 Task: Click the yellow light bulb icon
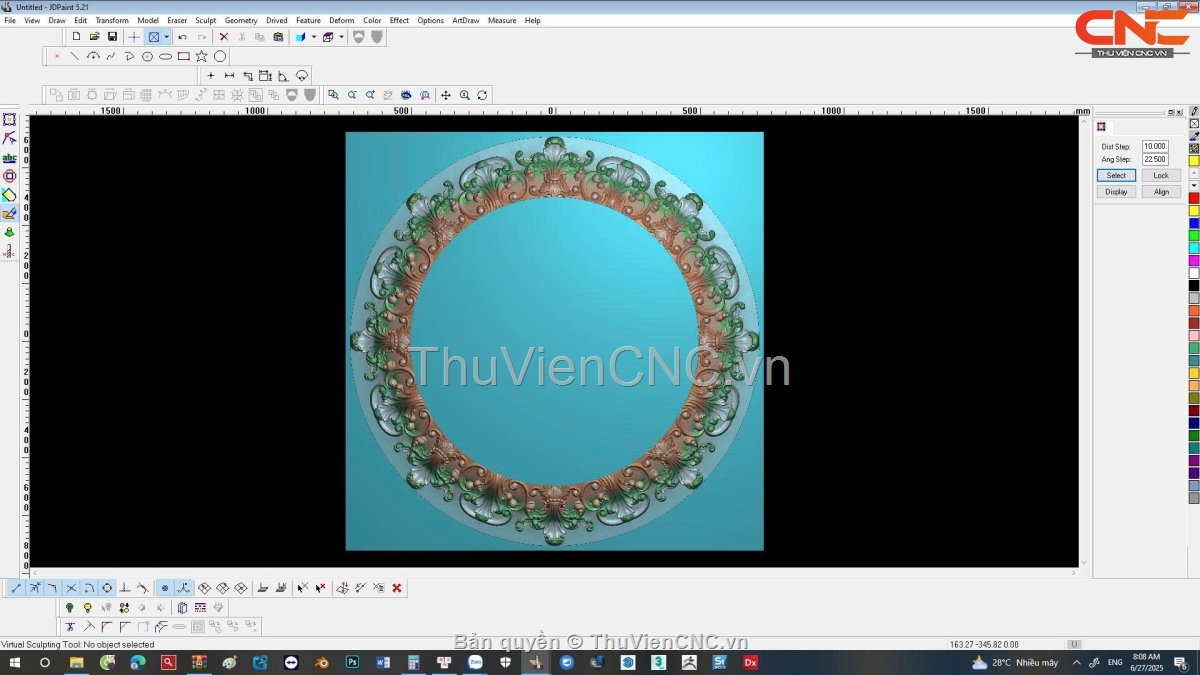pyautogui.click(x=87, y=607)
